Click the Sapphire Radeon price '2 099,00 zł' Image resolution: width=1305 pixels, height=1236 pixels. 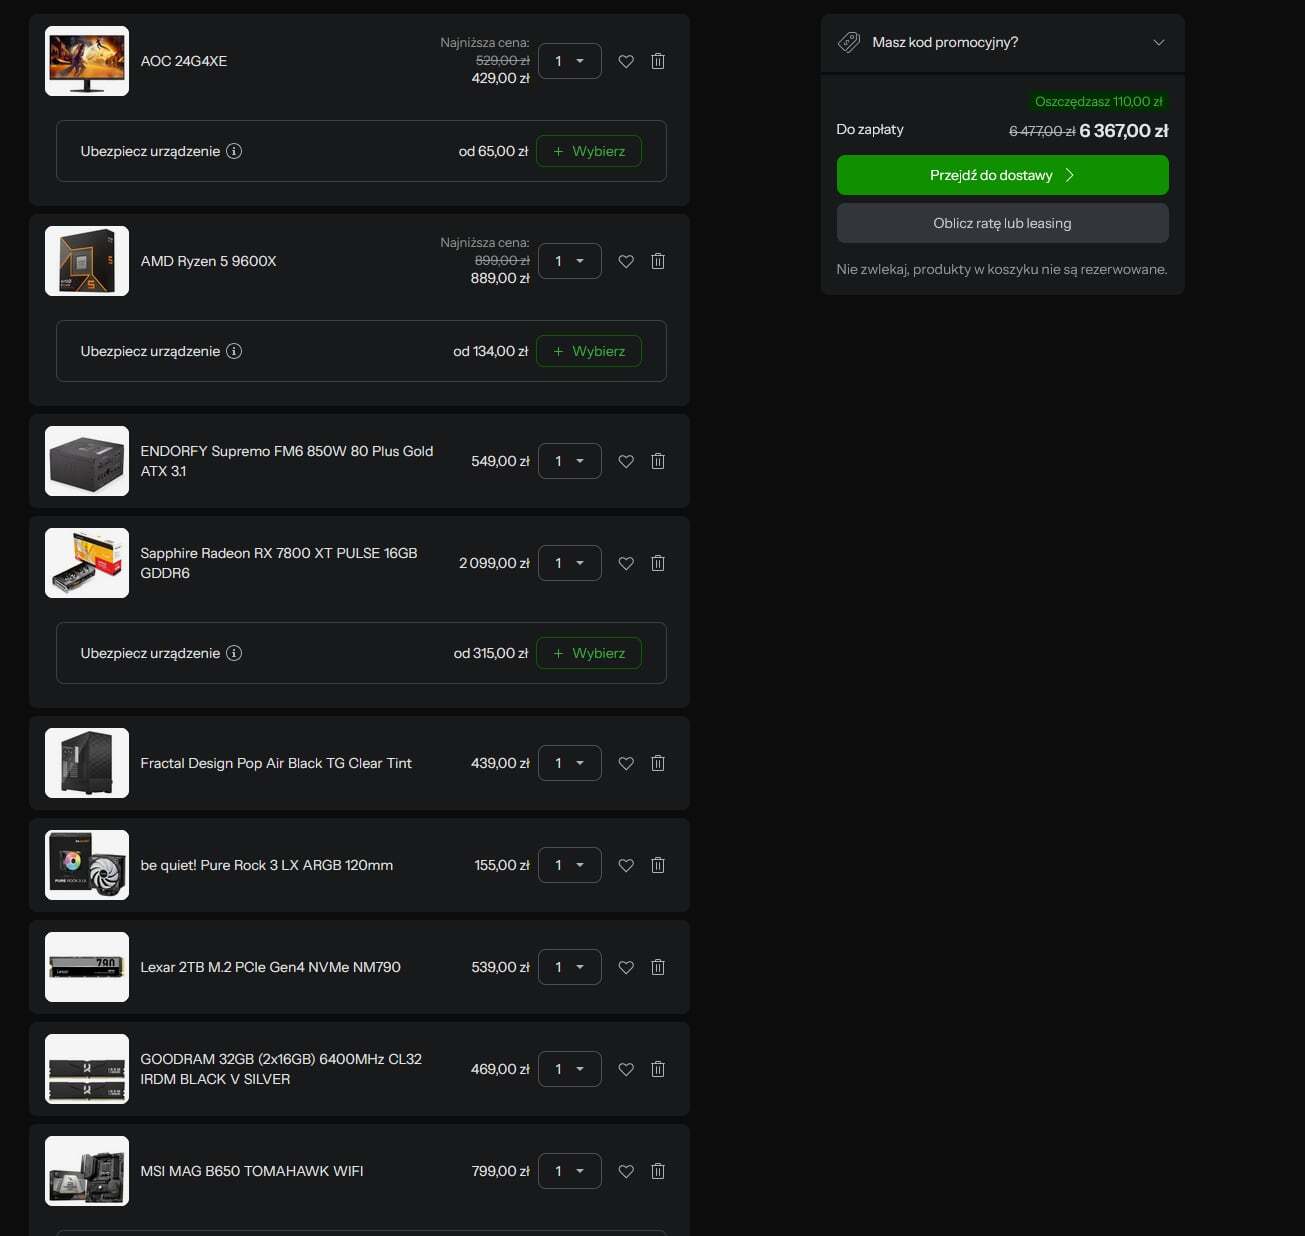pyautogui.click(x=494, y=563)
